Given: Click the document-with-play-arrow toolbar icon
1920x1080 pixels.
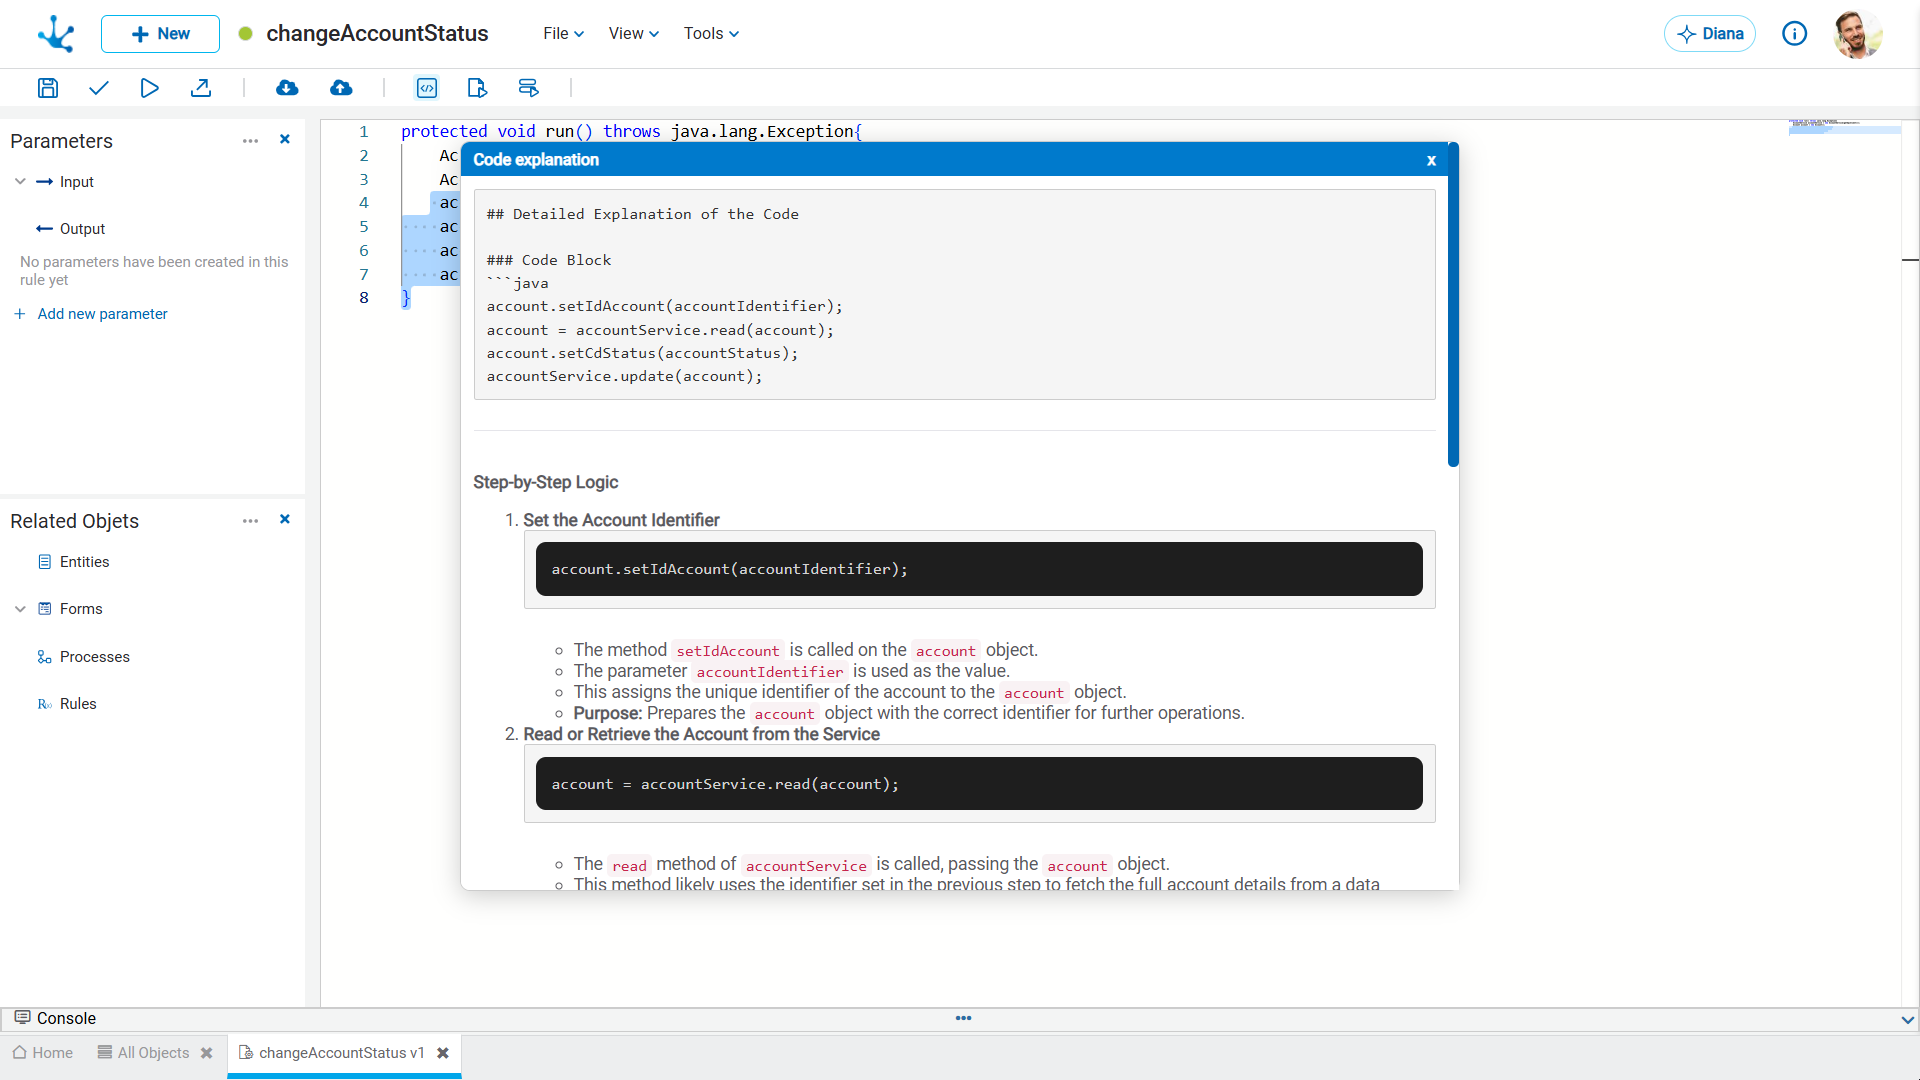Looking at the screenshot, I should point(477,88).
